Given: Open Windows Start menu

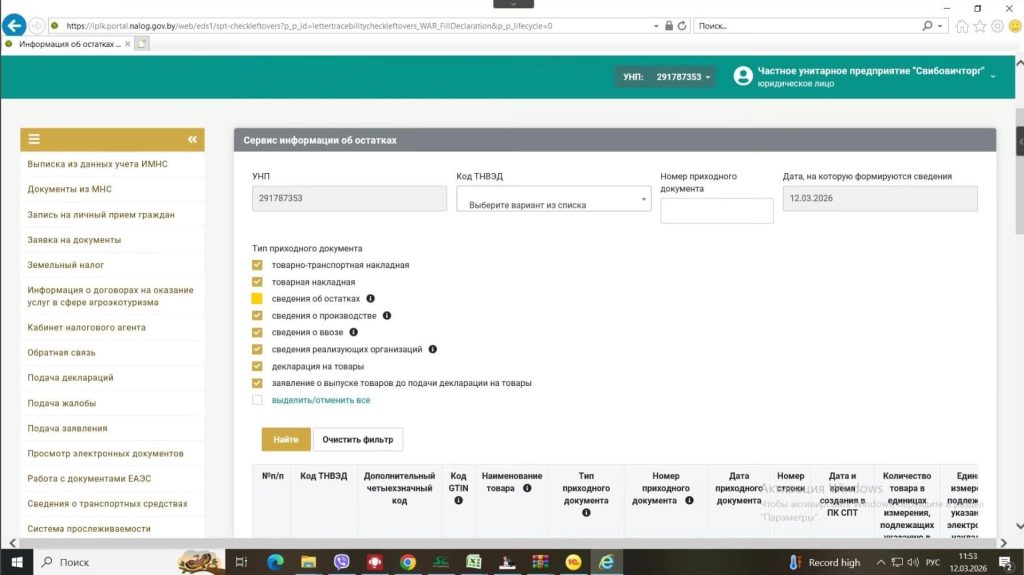Looking at the screenshot, I should click(17, 562).
